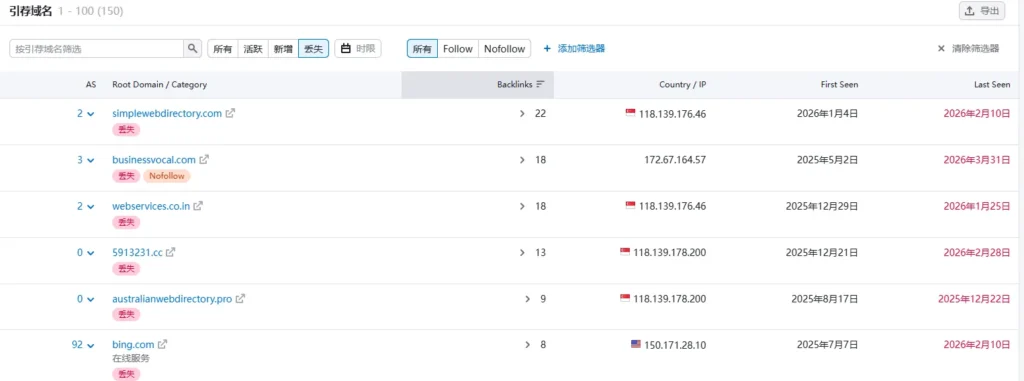The height and width of the screenshot is (381, 1024).
Task: Open 5913231.cc domain link
Action: point(137,252)
